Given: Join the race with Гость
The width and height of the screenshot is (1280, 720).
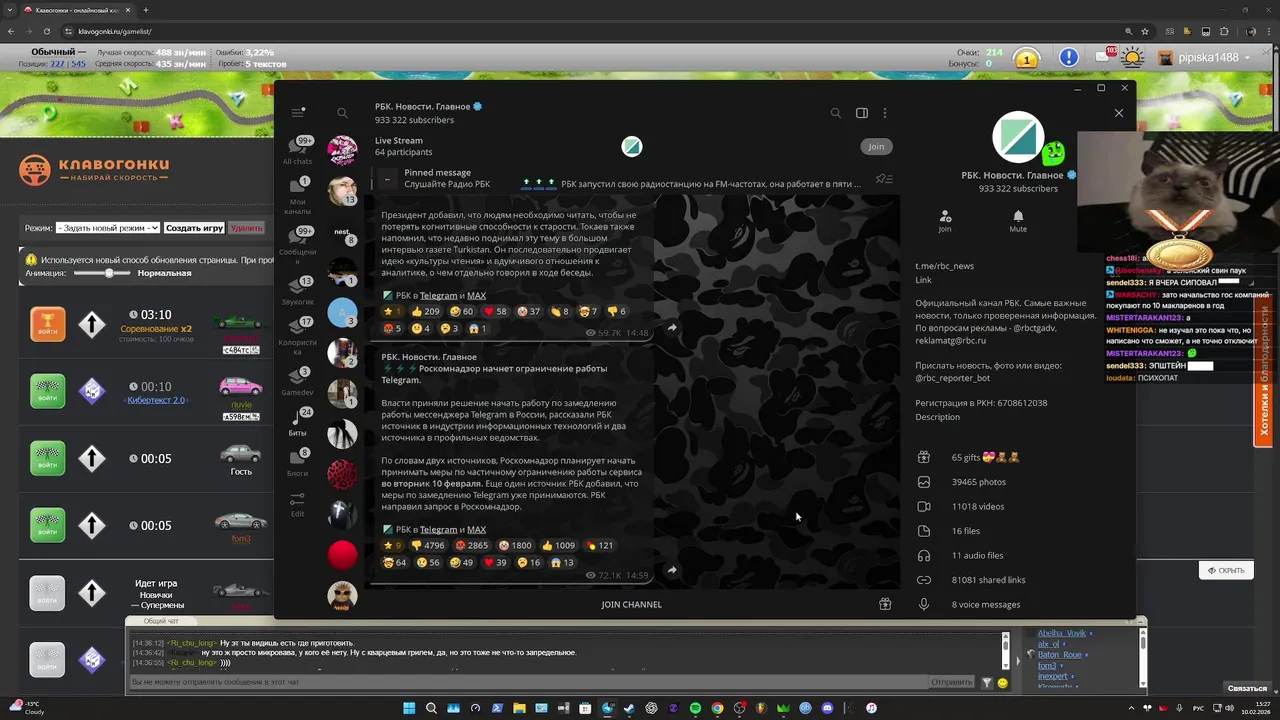Looking at the screenshot, I should pyautogui.click(x=47, y=458).
